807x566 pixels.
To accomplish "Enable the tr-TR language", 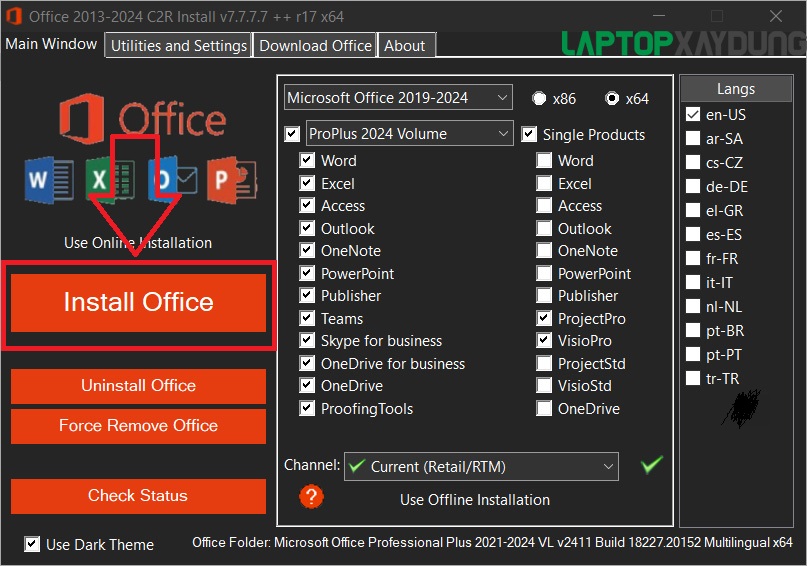I will (x=693, y=379).
